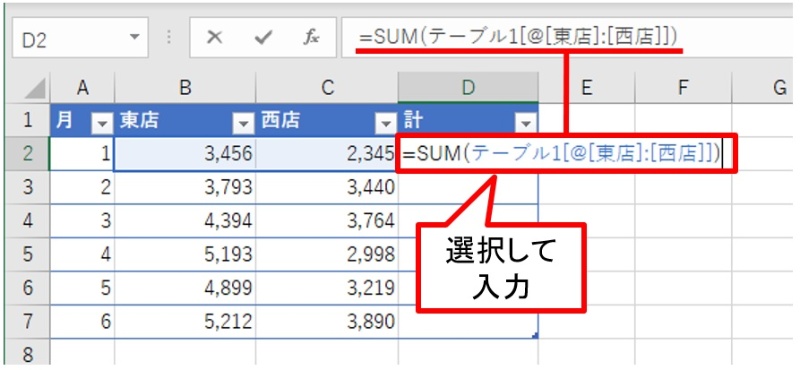Click cell containing 3,219

click(x=327, y=288)
